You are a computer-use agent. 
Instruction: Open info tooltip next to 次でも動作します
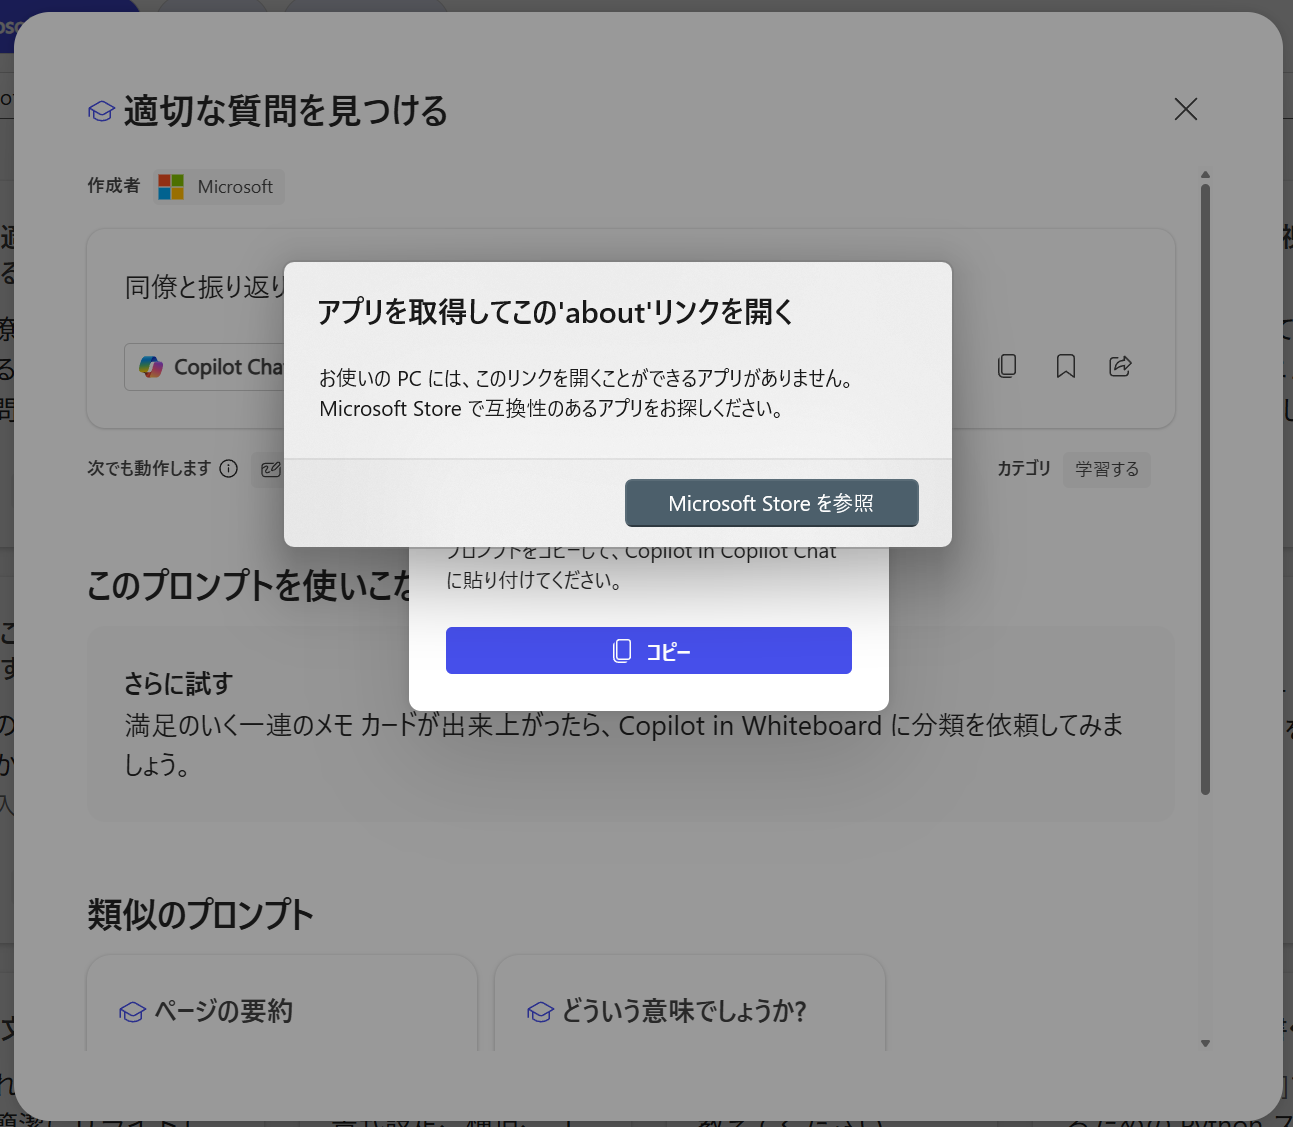230,468
